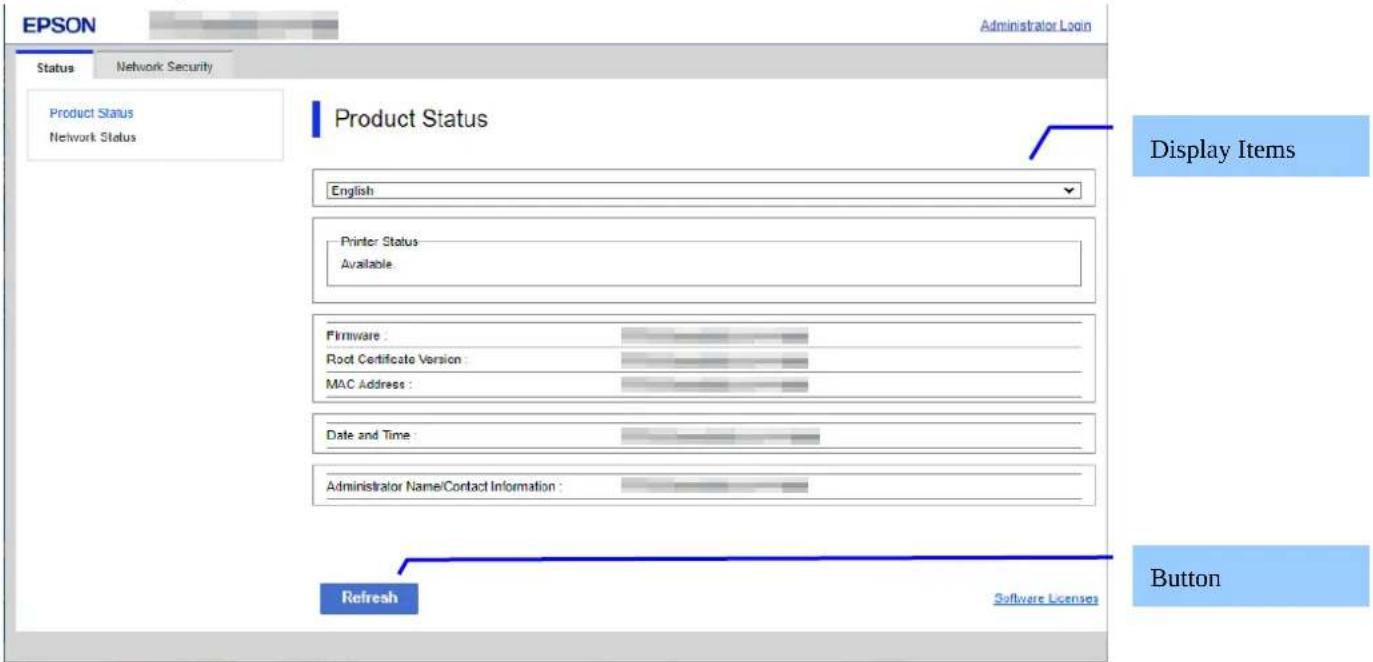Switch to the Network Security tab
The height and width of the screenshot is (662, 1373).
click(x=164, y=66)
